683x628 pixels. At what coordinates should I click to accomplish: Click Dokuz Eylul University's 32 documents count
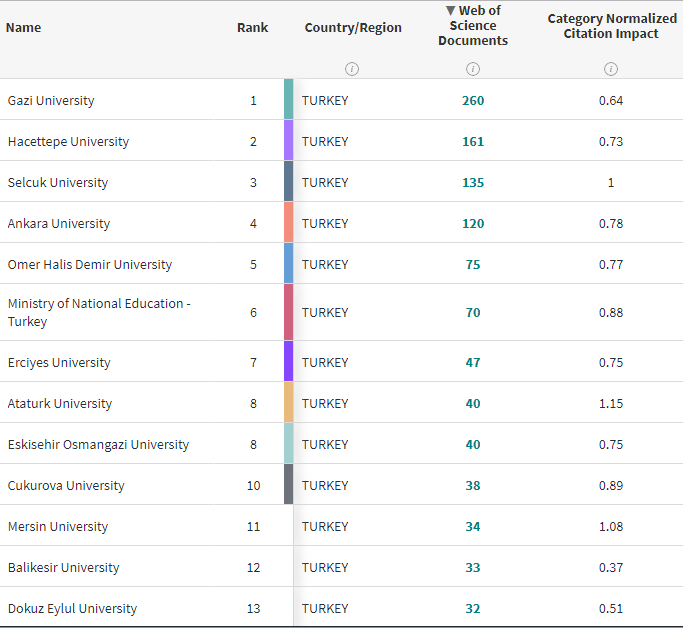tap(473, 608)
